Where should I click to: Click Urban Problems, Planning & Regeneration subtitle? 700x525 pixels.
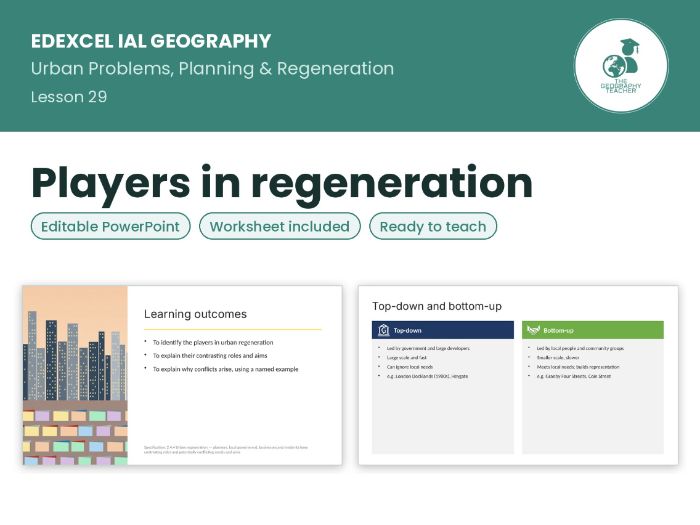coord(212,69)
